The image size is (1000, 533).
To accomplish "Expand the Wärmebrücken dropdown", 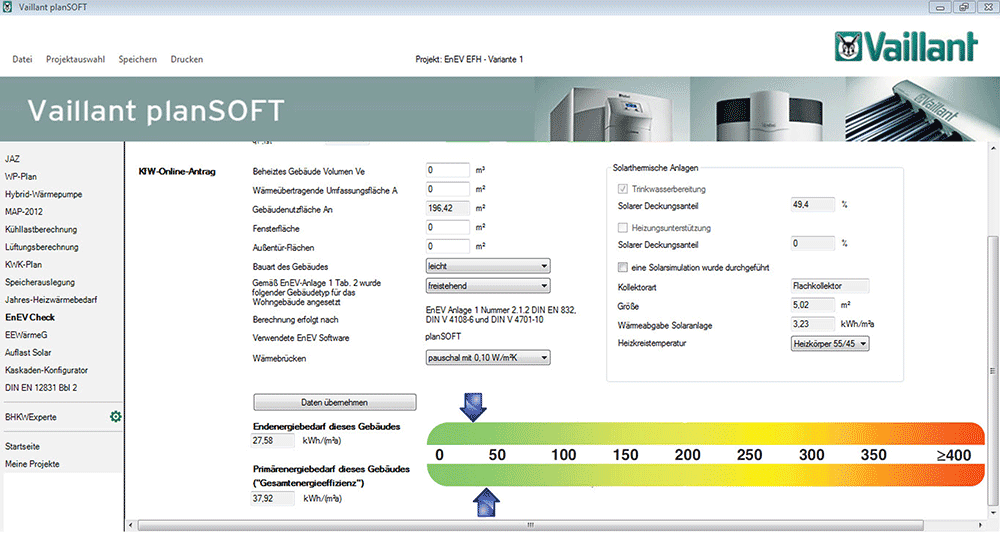I will click(x=488, y=358).
